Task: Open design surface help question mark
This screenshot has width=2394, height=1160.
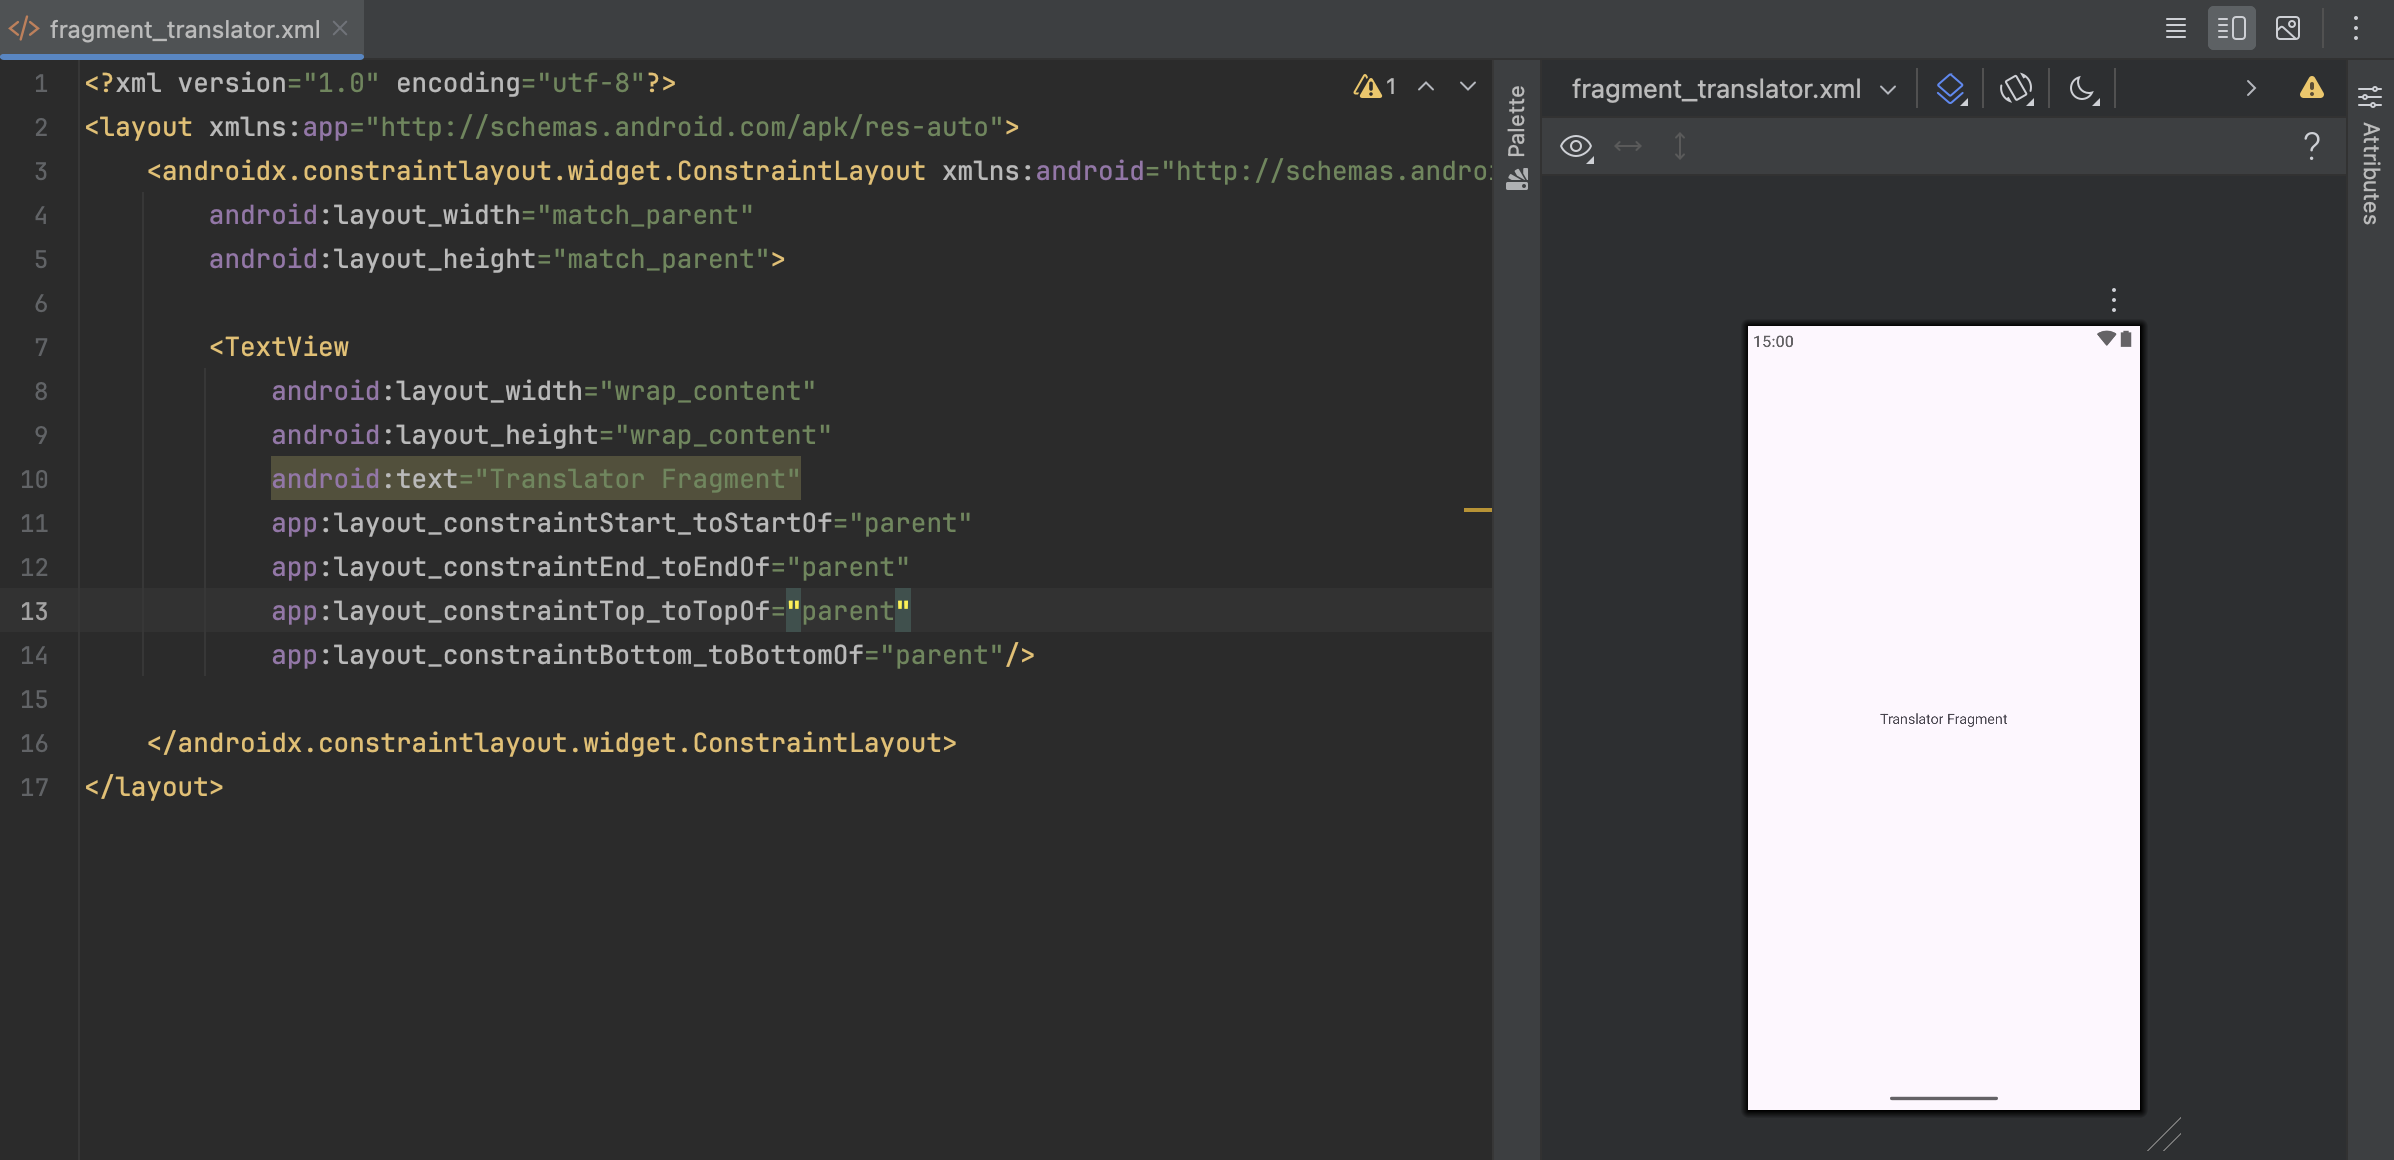Action: click(2311, 147)
